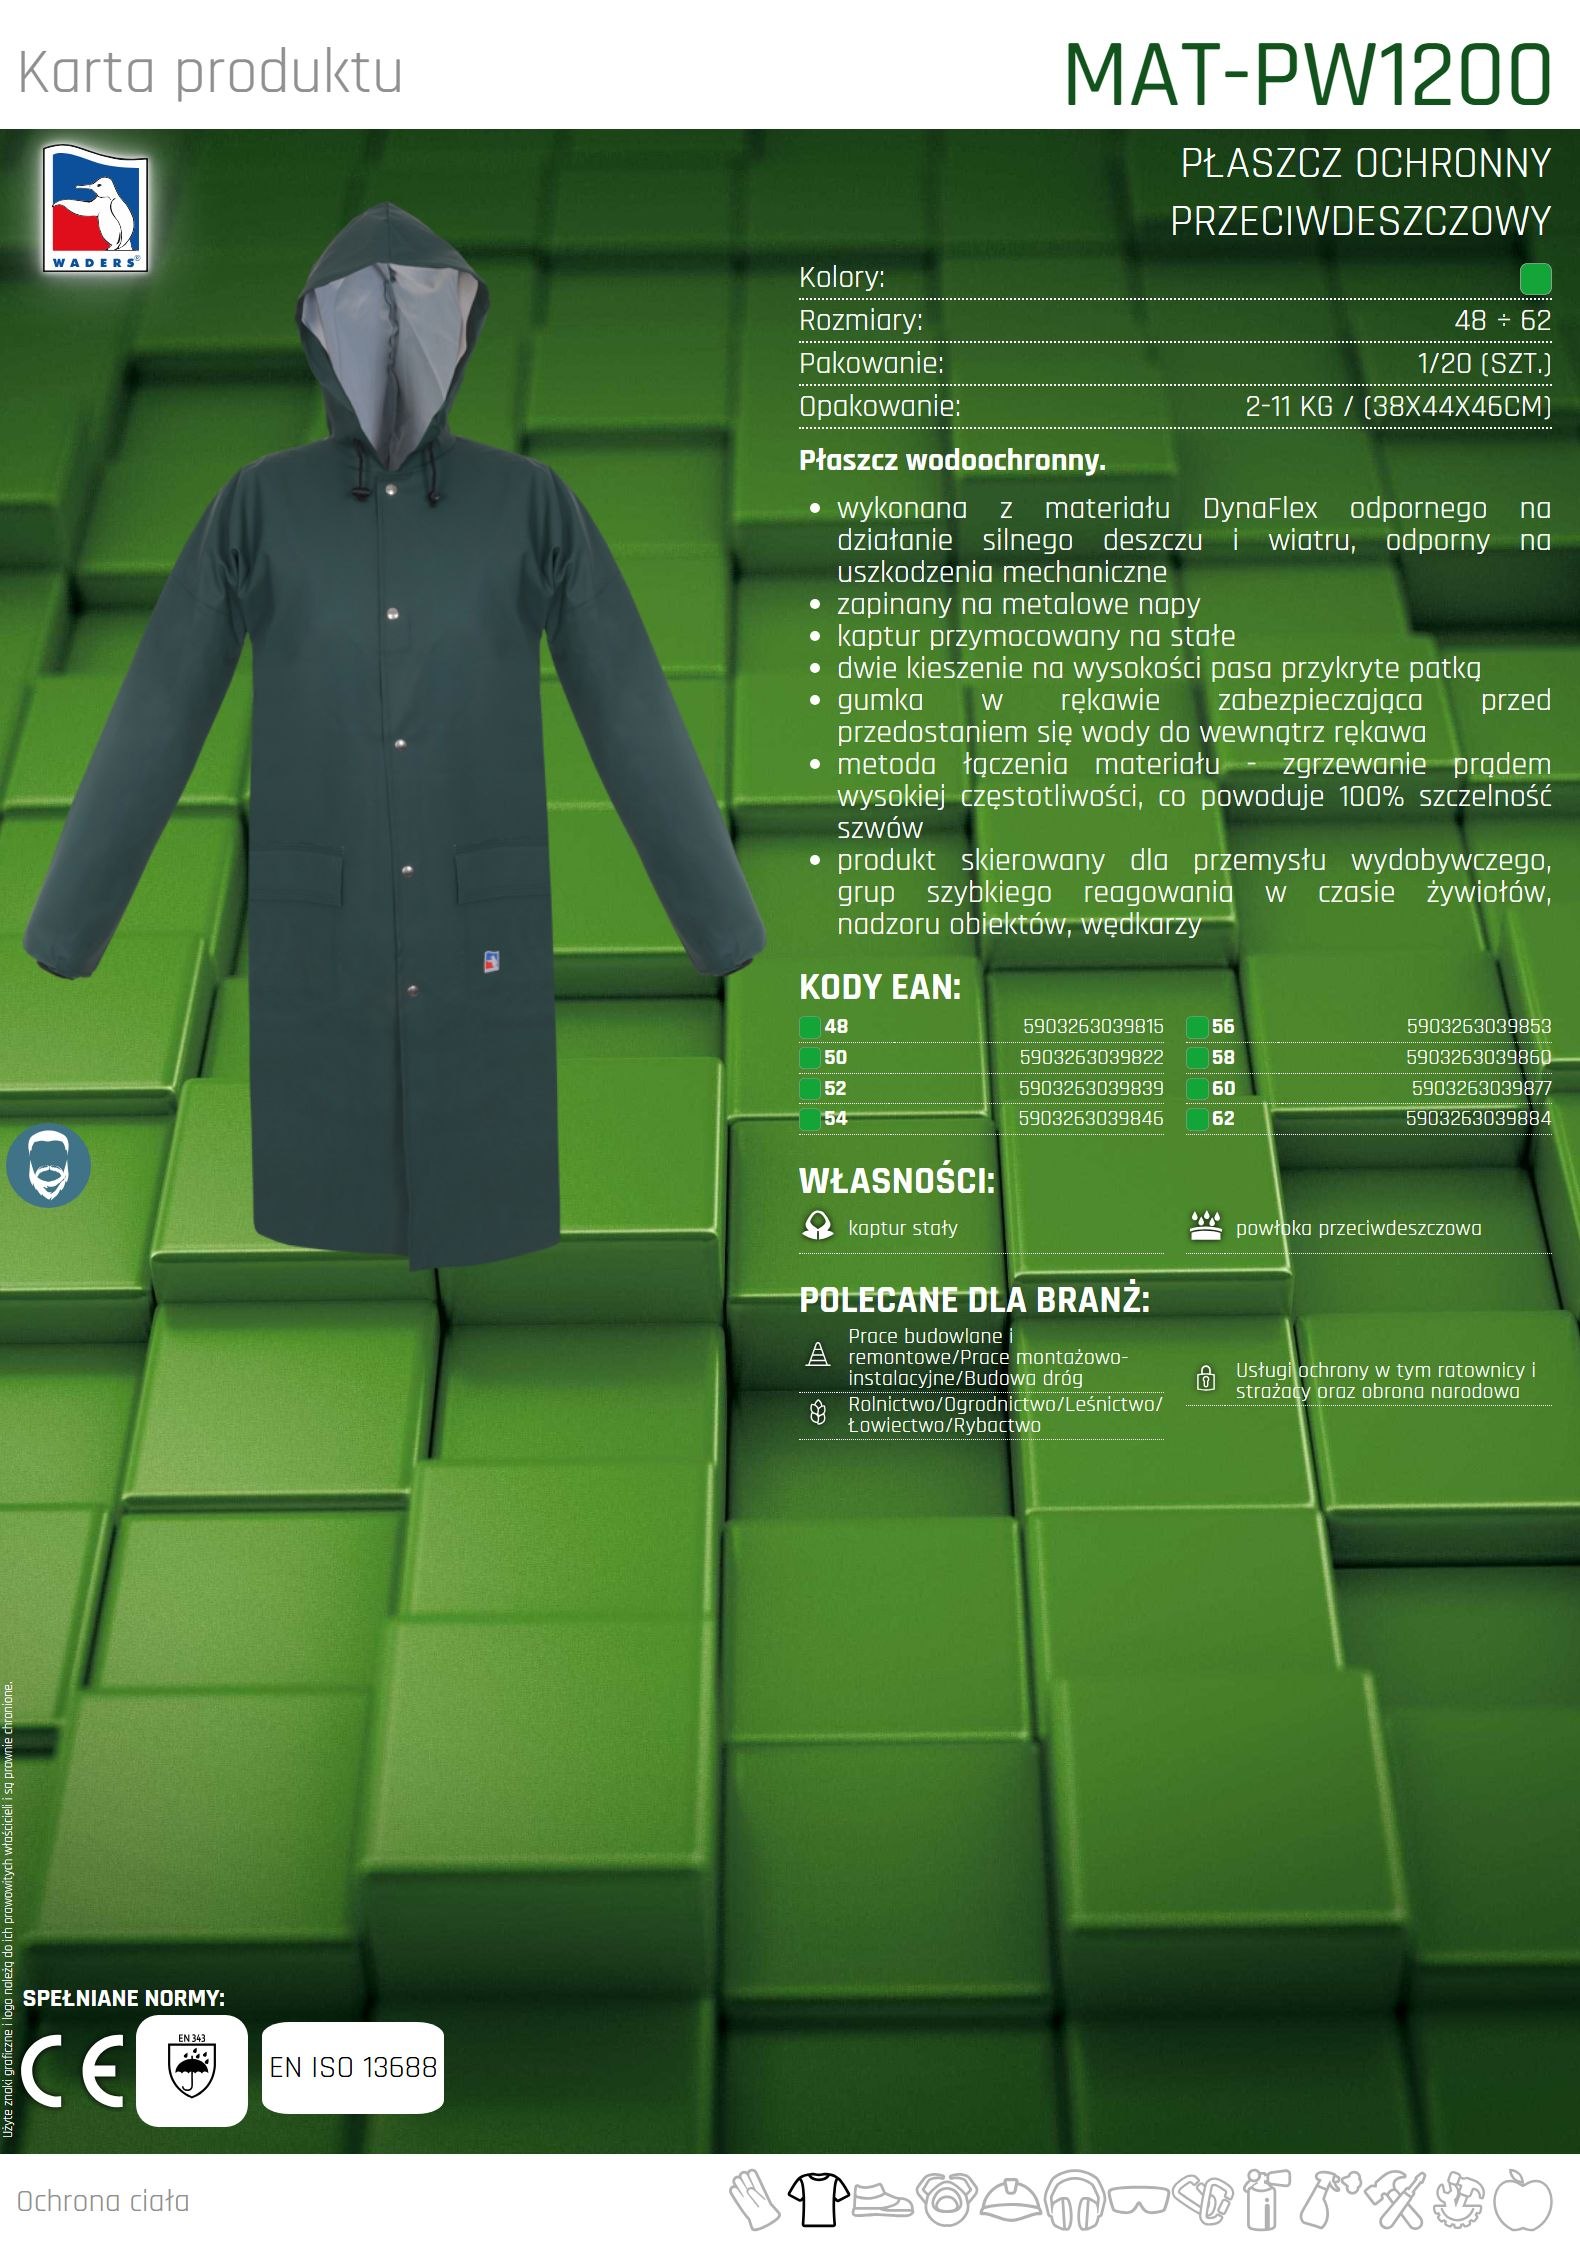Click the bearded man face icon
Screen dimensions: 1580x2260
(48, 1166)
